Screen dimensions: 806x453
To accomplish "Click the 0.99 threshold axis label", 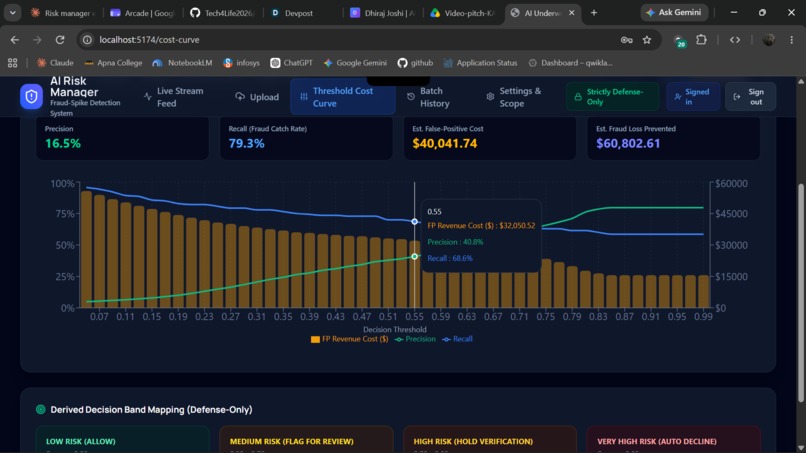I will pos(703,317).
